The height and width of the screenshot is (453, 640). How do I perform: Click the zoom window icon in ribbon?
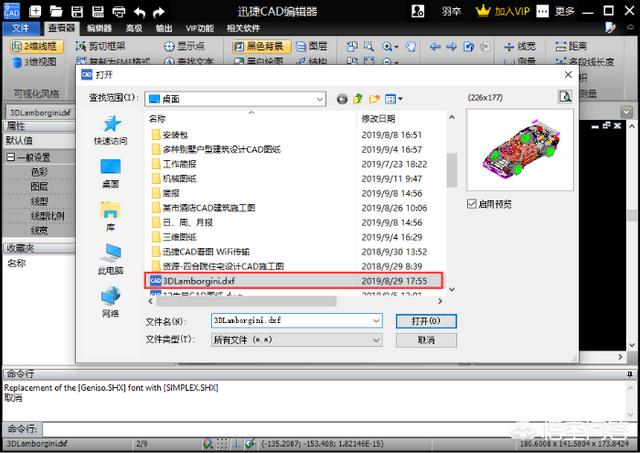click(369, 47)
